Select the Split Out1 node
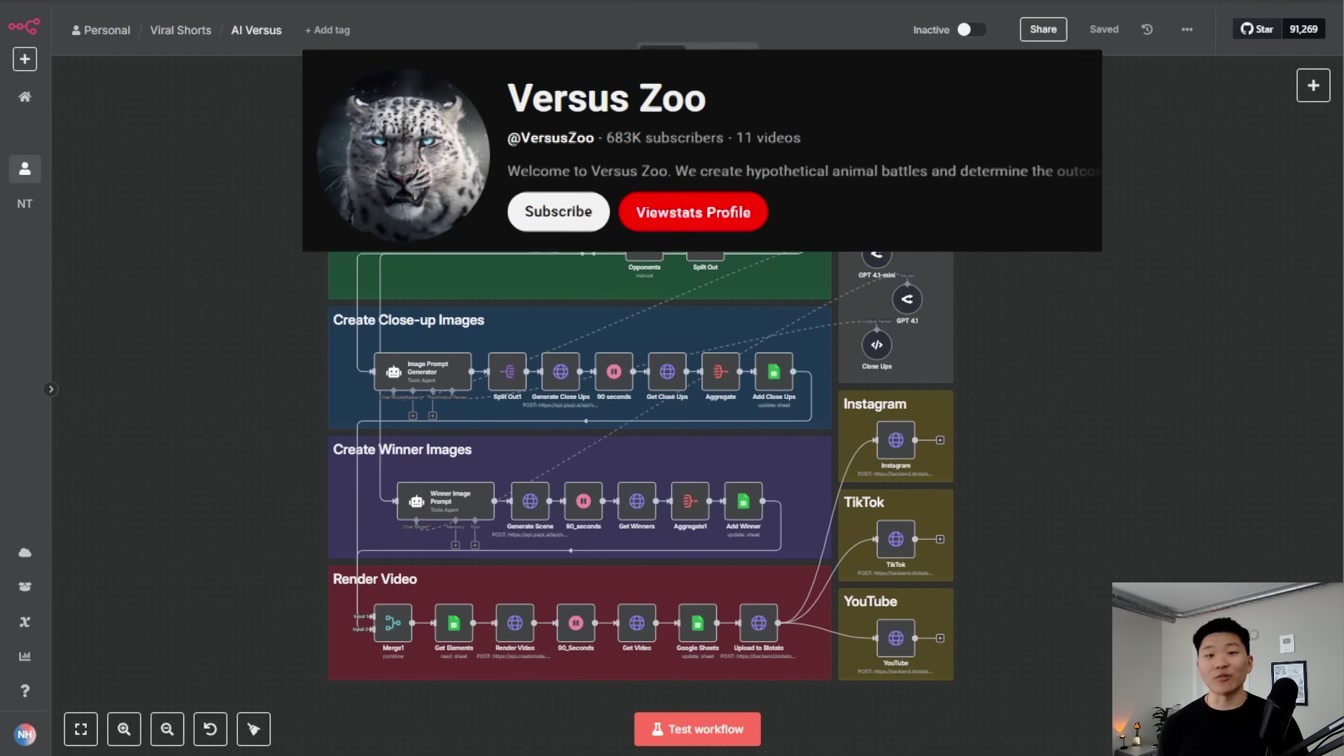Viewport: 1344px width, 756px height. point(507,372)
